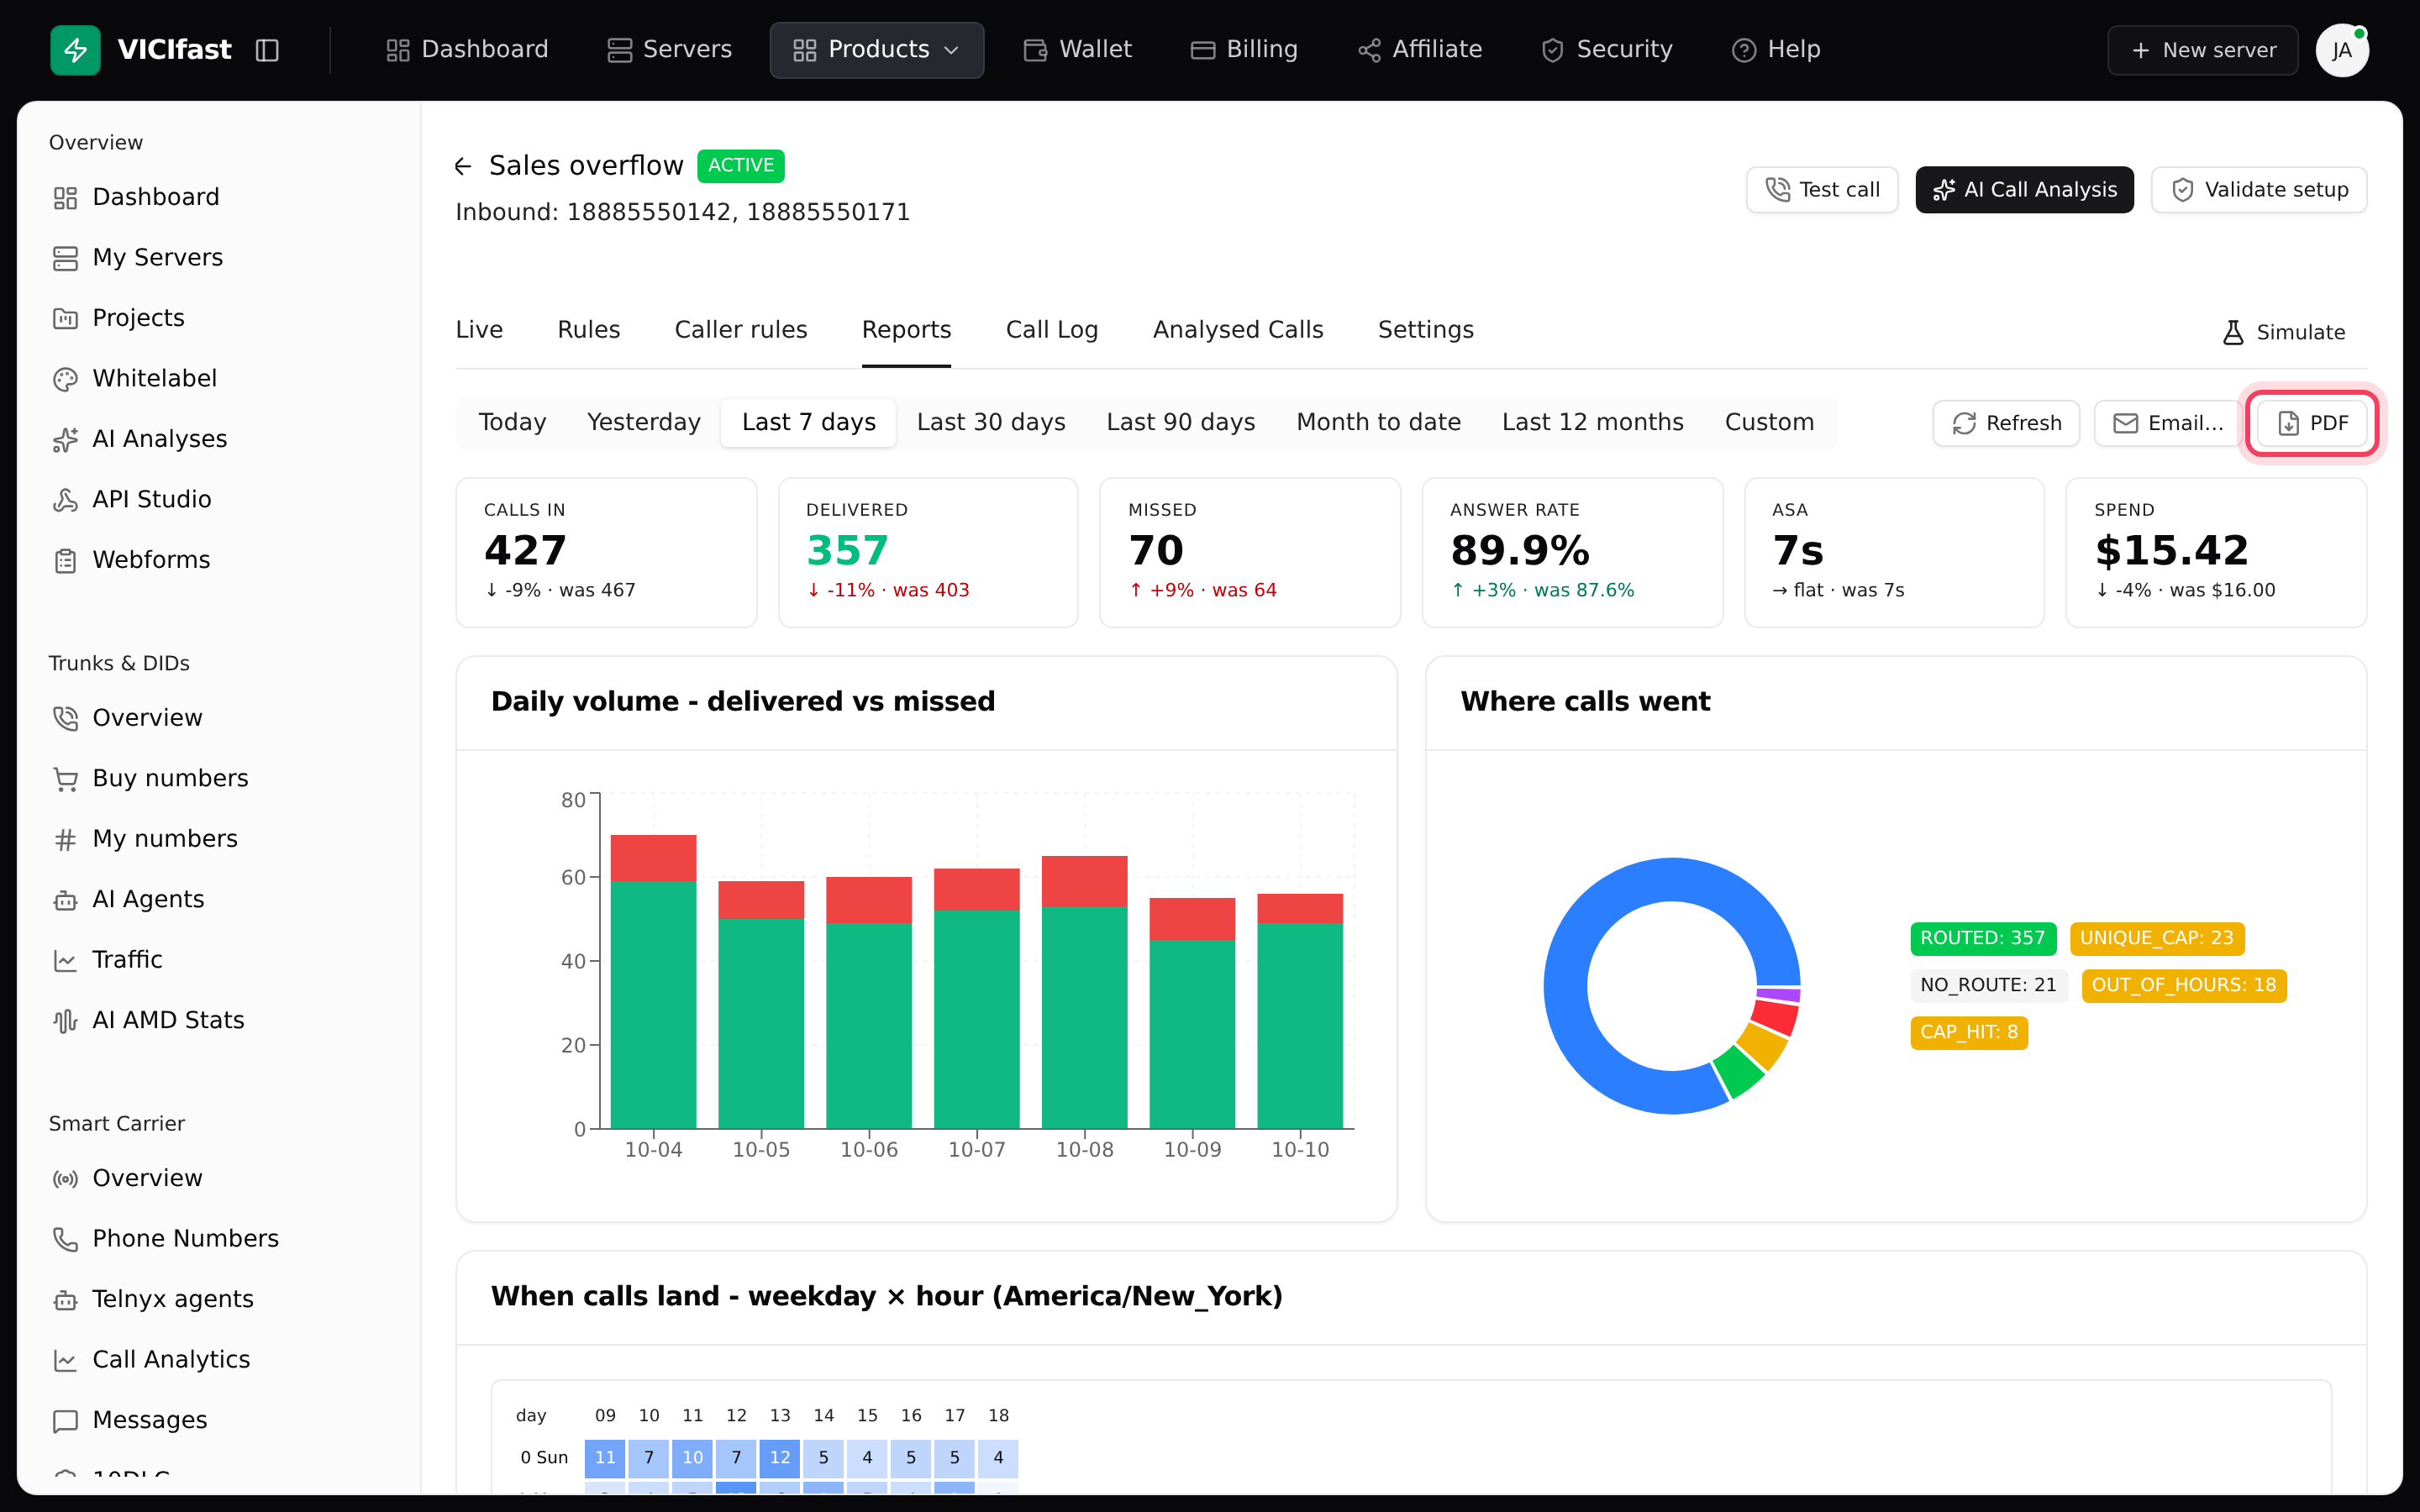Switch to the Live tab
This screenshot has width=2420, height=1512.
(x=479, y=330)
